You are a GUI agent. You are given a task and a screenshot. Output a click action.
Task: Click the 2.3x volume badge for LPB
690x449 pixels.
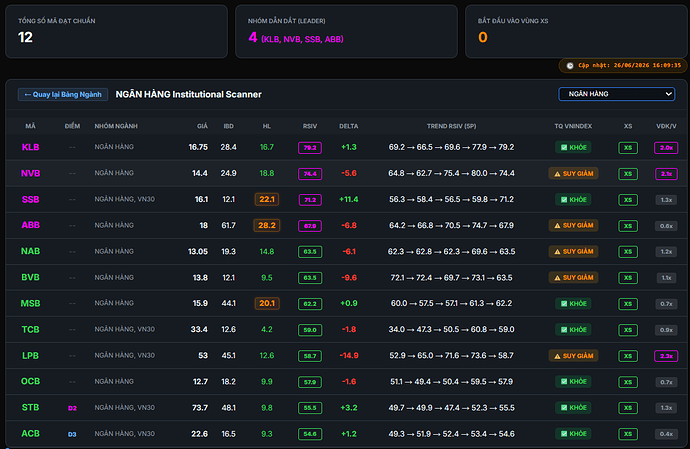point(666,356)
